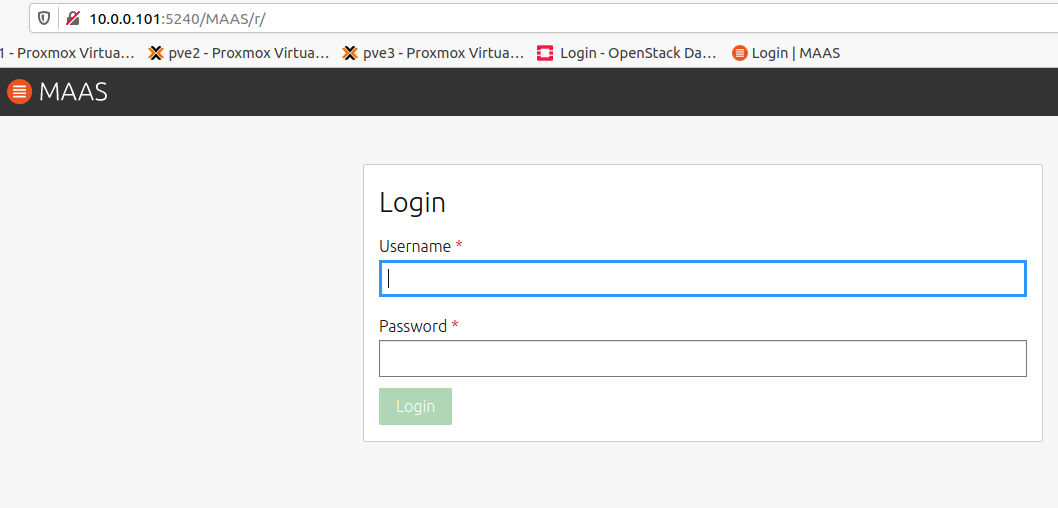
Task: Focus the browser address bar URL
Action: pos(178,19)
